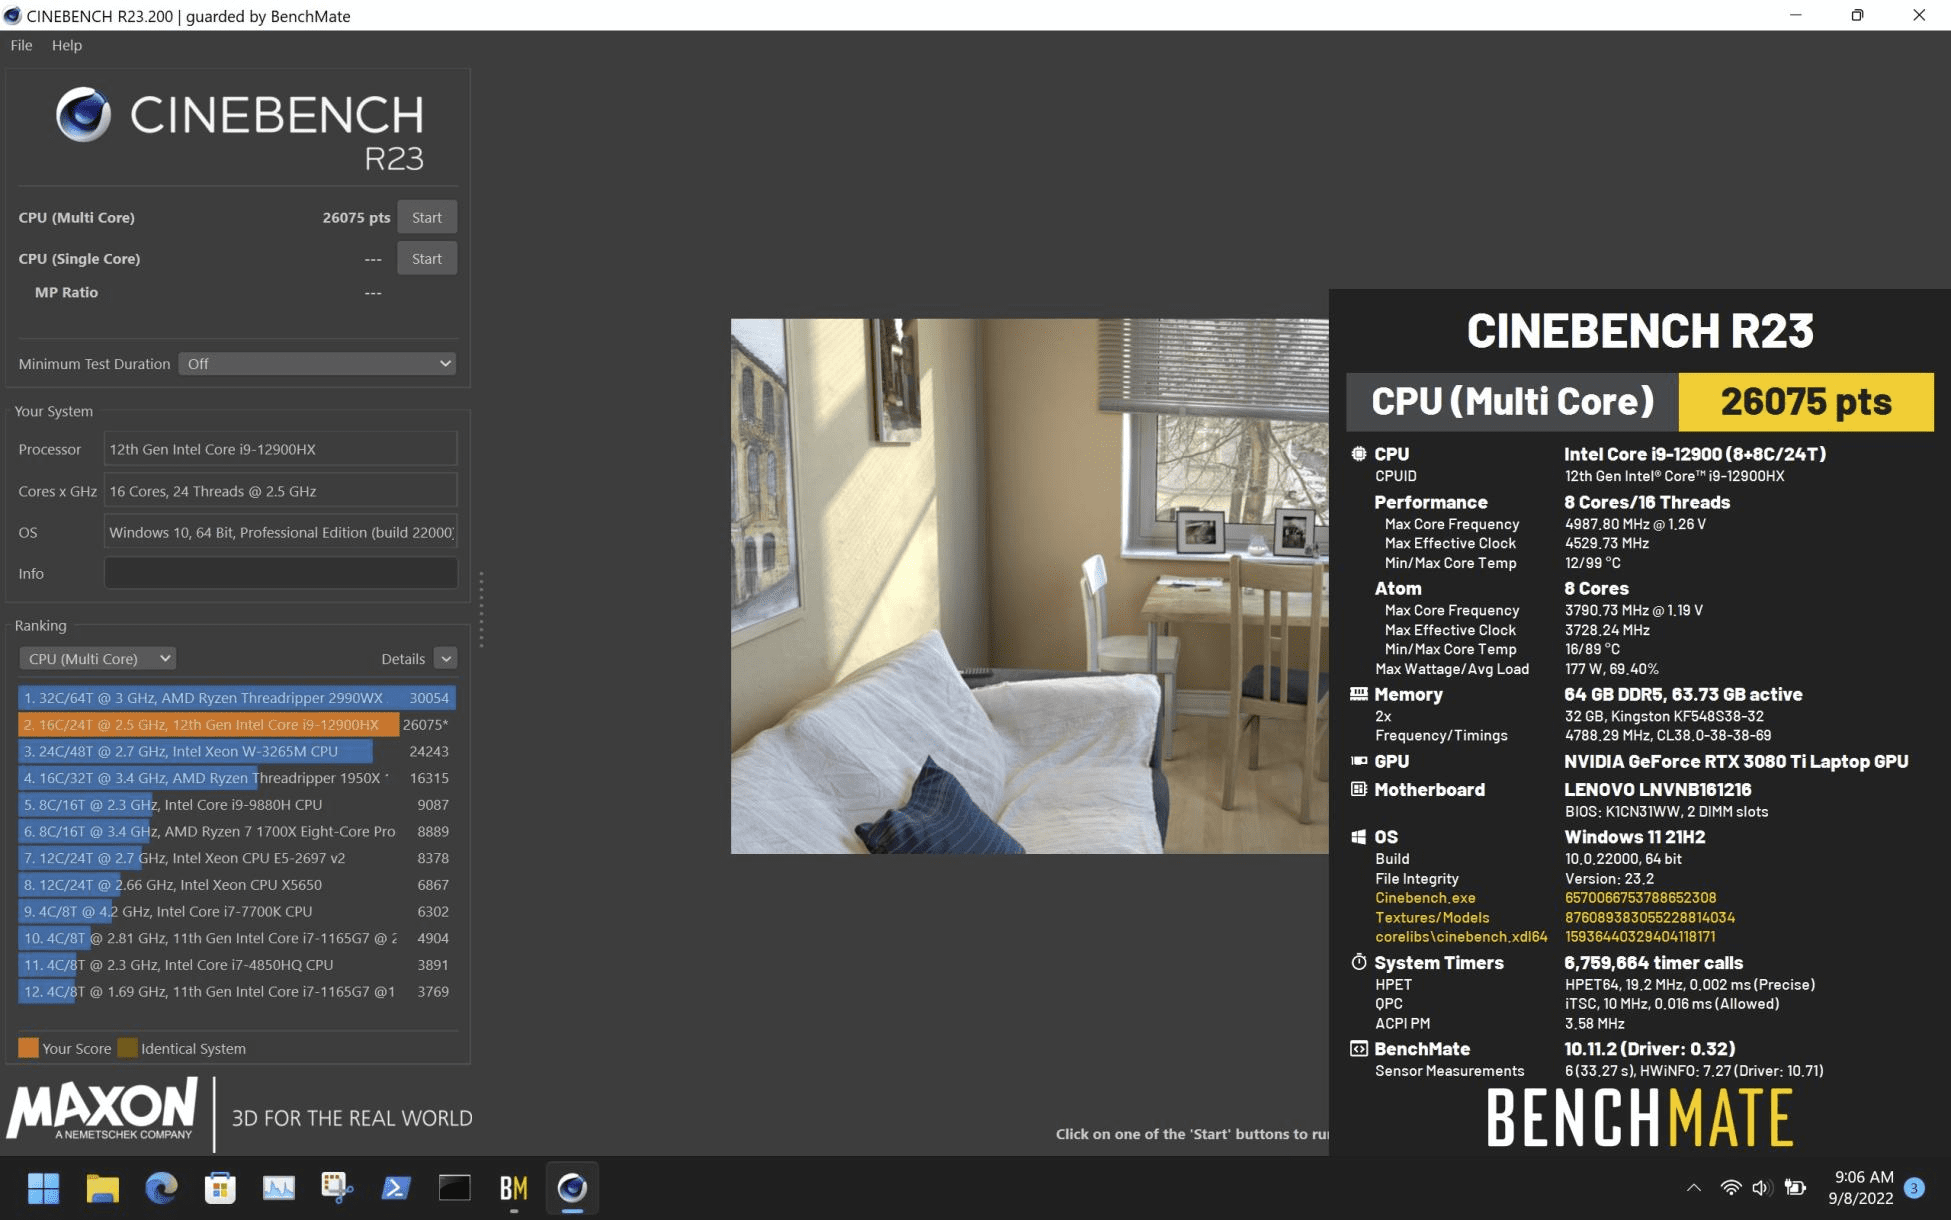Start the CPU Multi Core test
The height and width of the screenshot is (1220, 1951).
(427, 217)
